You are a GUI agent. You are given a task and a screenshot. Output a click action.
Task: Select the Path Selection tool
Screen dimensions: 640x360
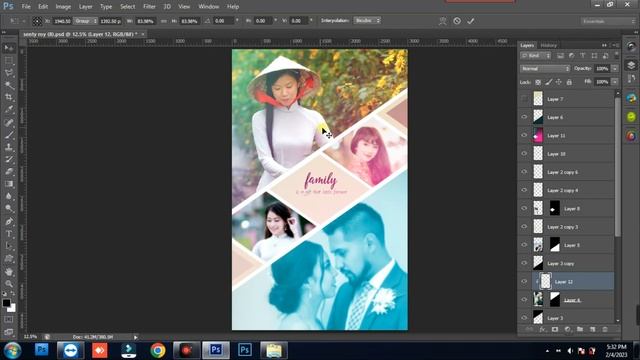click(9, 247)
